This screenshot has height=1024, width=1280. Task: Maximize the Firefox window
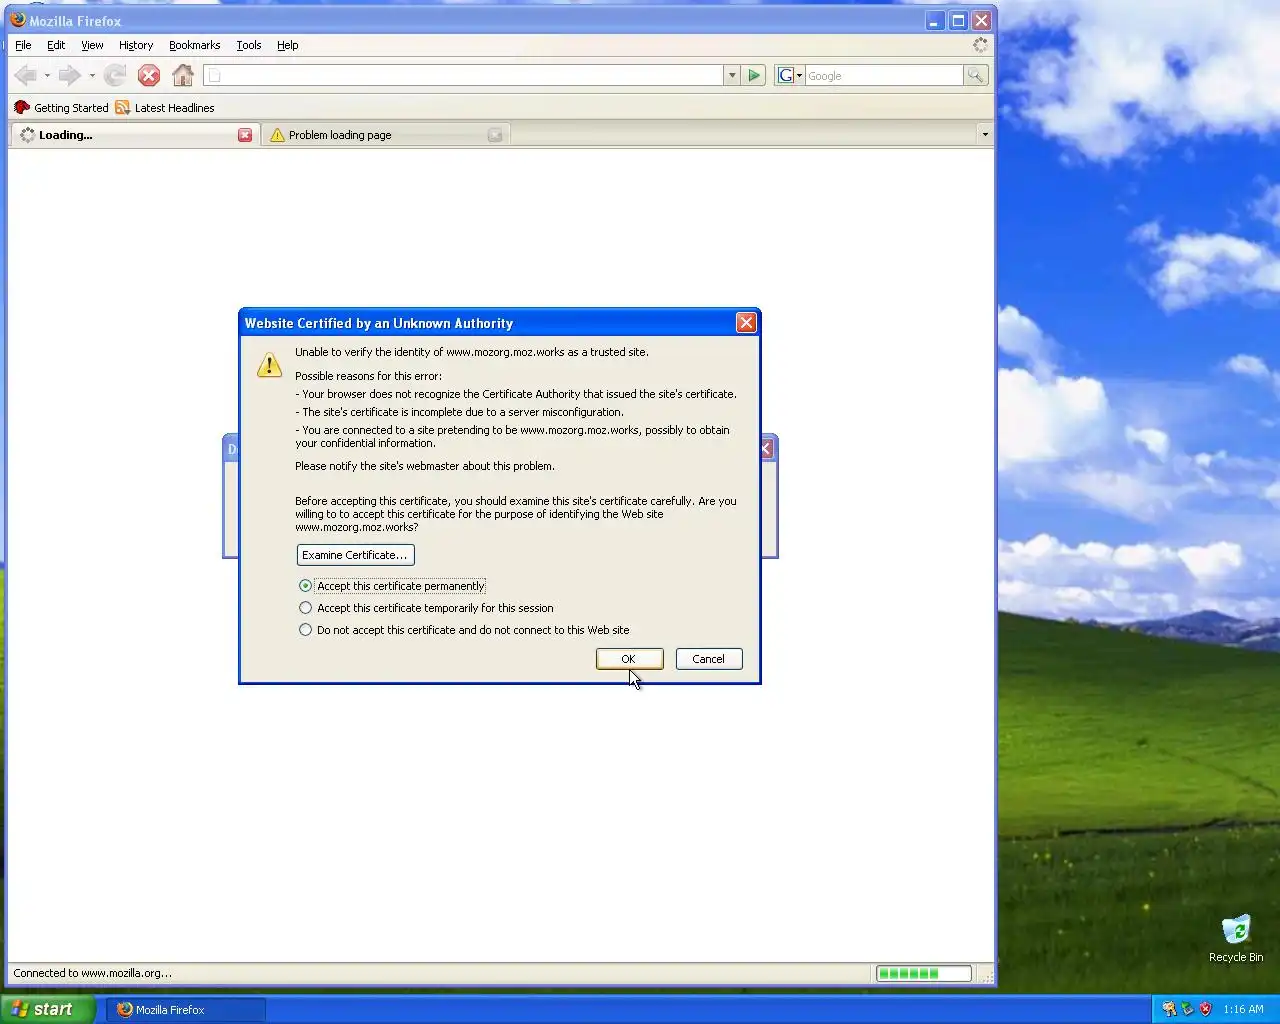click(958, 20)
